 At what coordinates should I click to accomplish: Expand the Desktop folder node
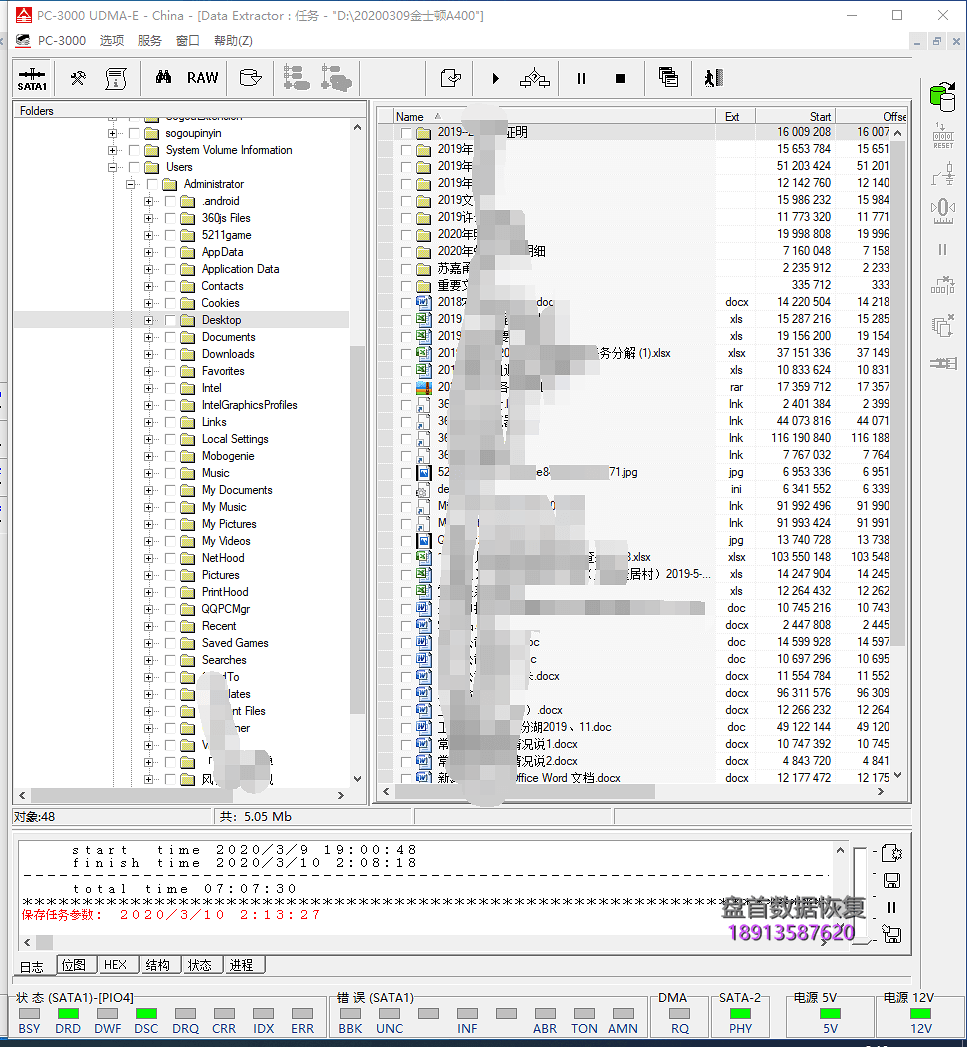148,321
